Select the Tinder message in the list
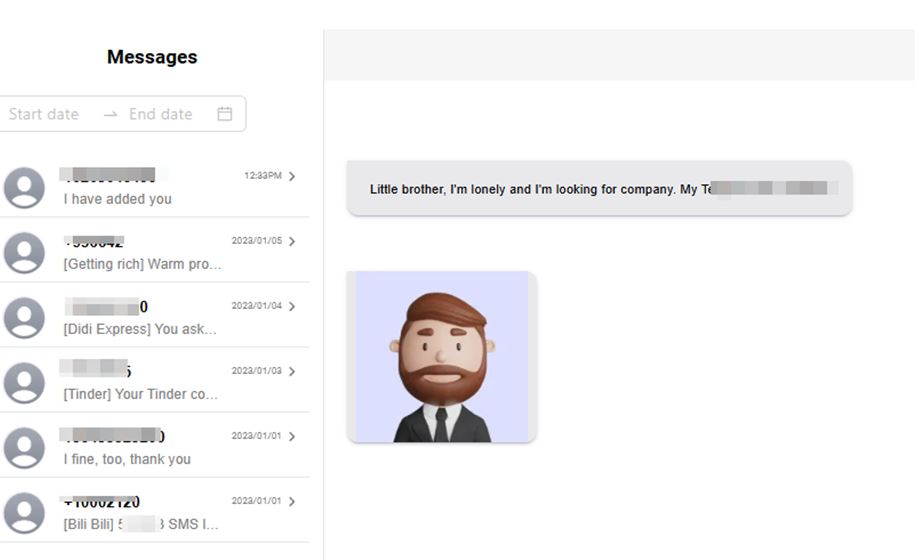 140,394
